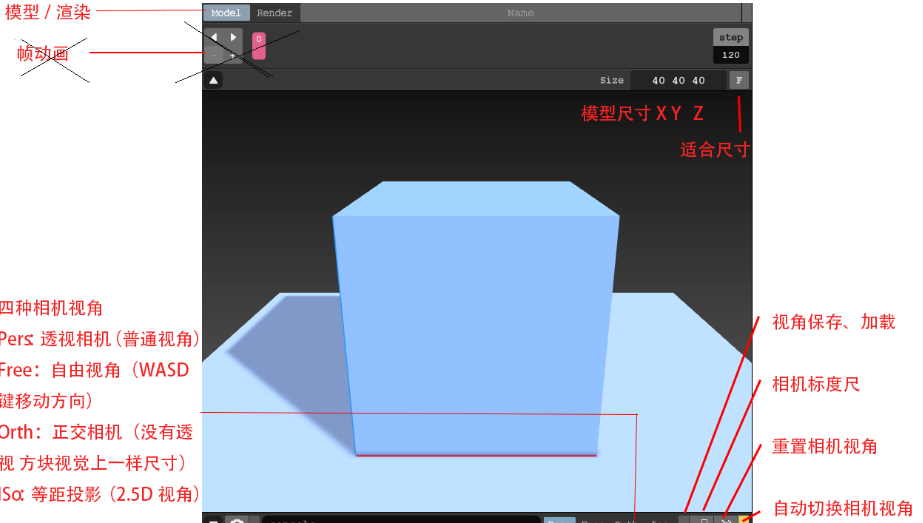Image resolution: width=923 pixels, height=523 pixels.
Task: Go to the previous animation frame
Action: 214,37
